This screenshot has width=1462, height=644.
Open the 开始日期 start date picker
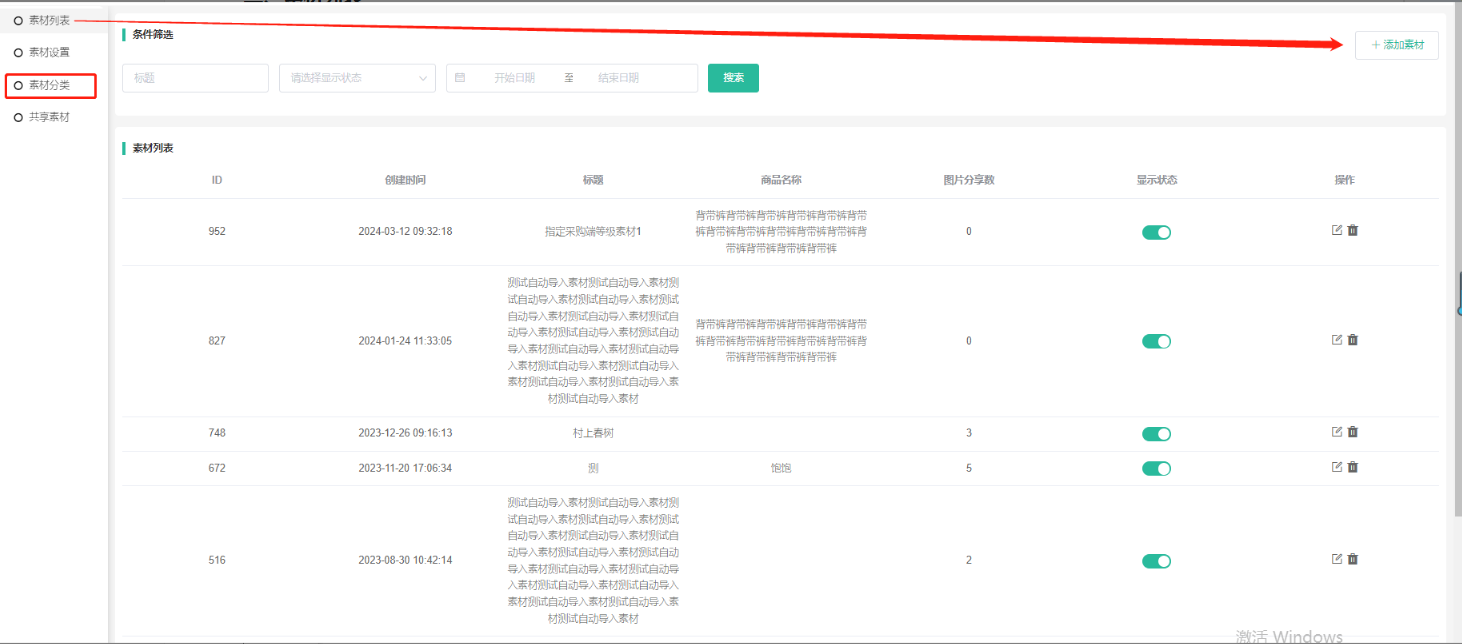click(x=514, y=78)
